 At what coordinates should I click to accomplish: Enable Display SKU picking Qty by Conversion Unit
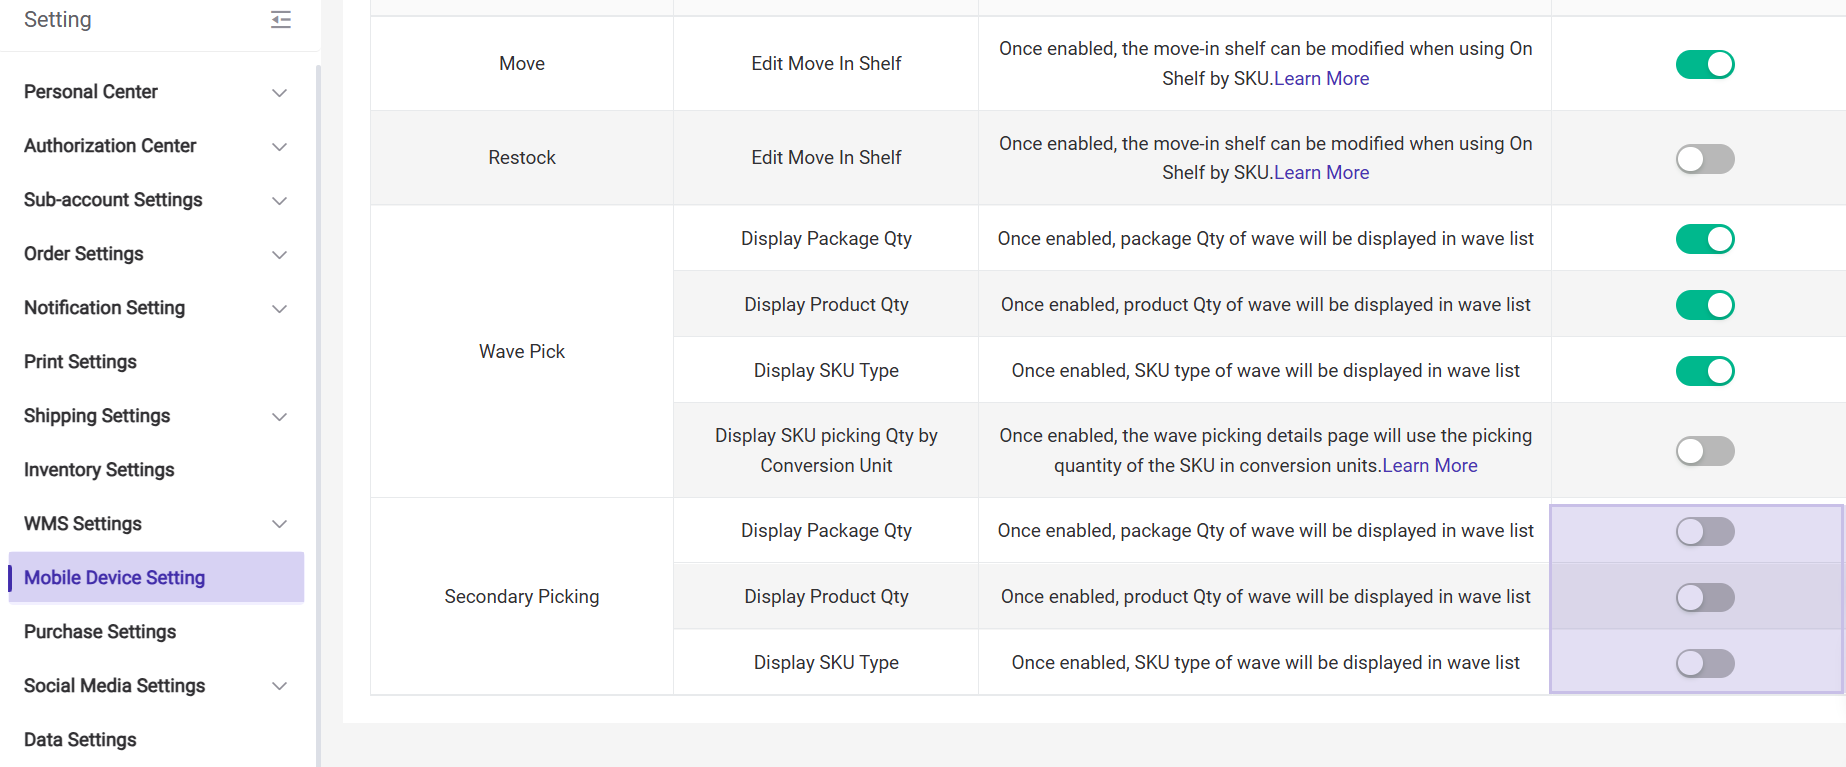1705,451
